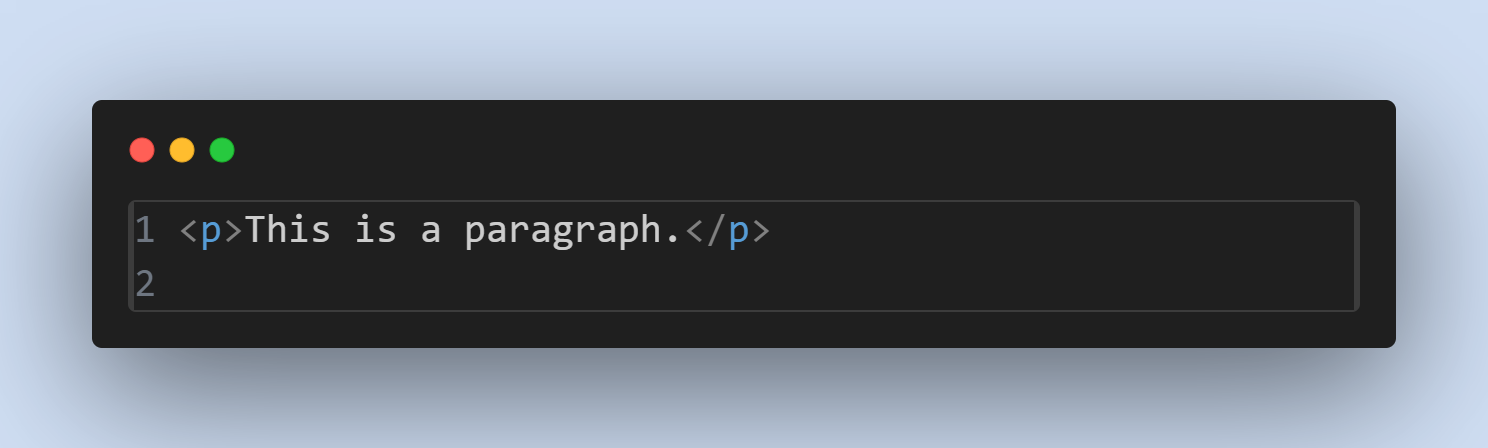Click the green maximize dot

(x=222, y=150)
